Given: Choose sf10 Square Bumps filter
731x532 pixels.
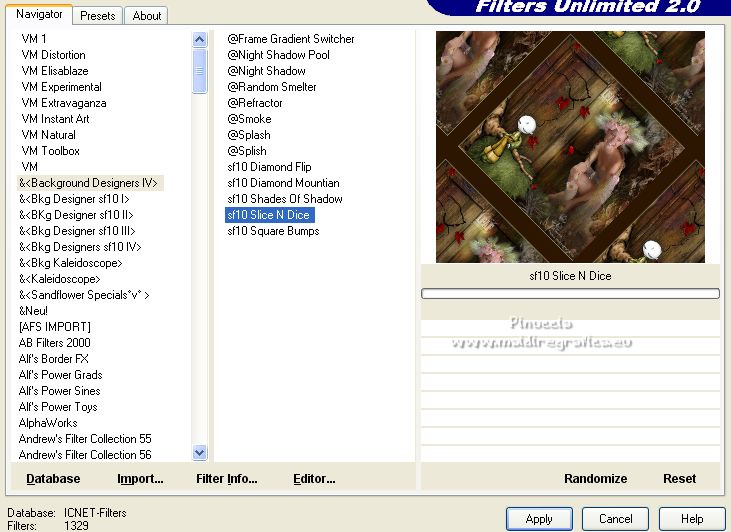Looking at the screenshot, I should click(x=273, y=231).
